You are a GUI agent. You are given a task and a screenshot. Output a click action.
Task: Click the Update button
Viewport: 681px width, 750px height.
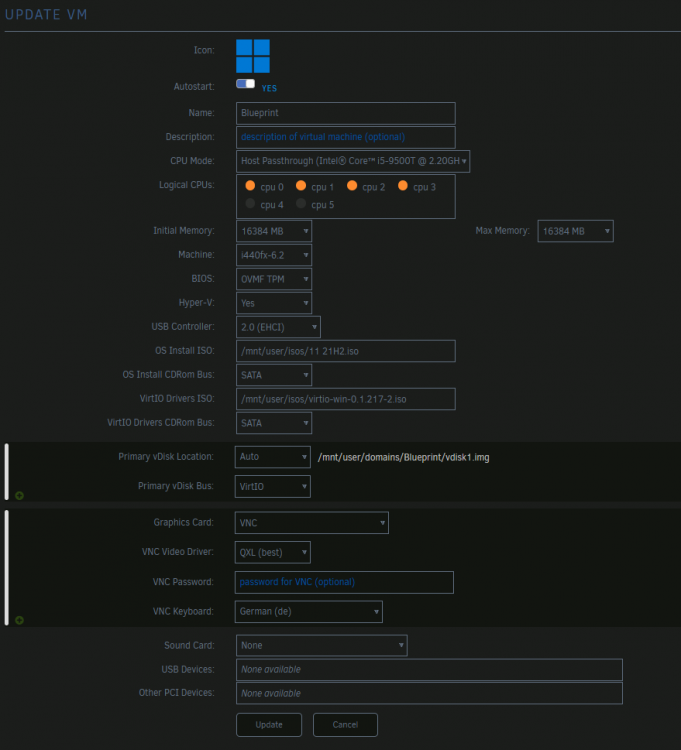tap(269, 725)
